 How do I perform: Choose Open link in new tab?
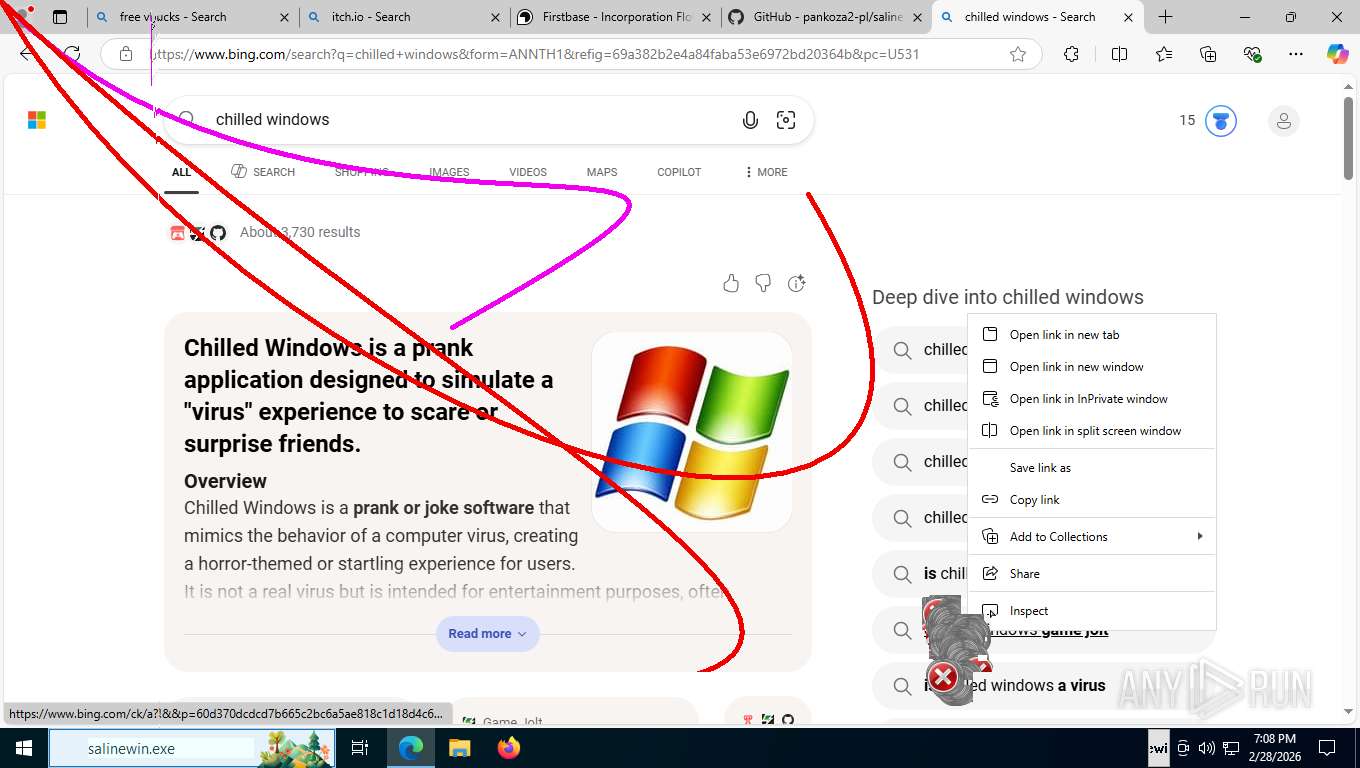tap(1092, 335)
